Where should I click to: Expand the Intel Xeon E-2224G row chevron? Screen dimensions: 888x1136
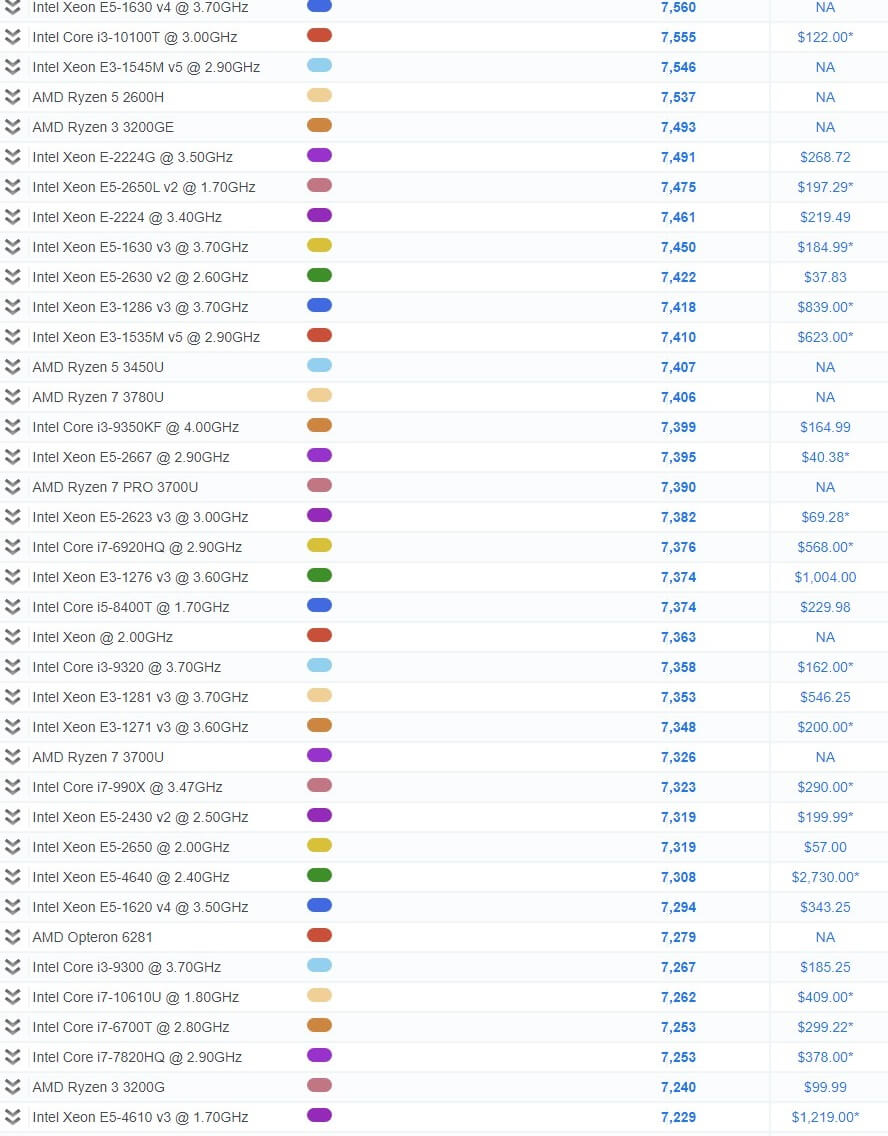pyautogui.click(x=12, y=156)
